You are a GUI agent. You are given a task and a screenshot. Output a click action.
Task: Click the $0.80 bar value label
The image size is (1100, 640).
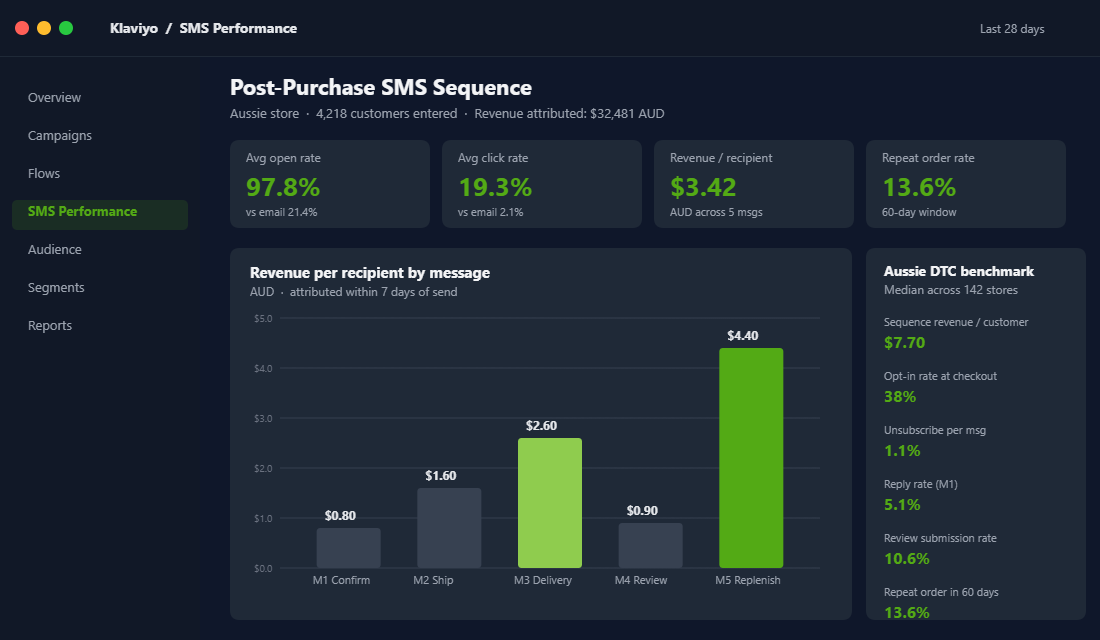[x=340, y=516]
